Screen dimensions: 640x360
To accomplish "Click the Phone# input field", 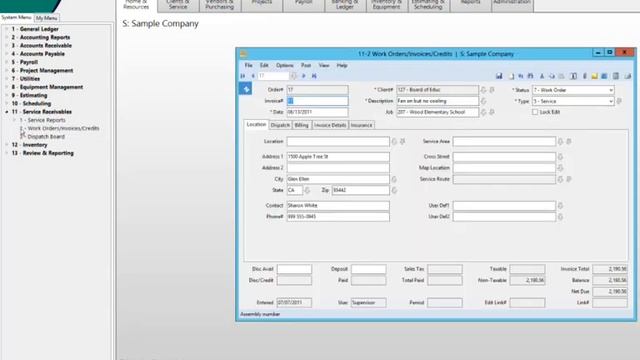I will [338, 217].
